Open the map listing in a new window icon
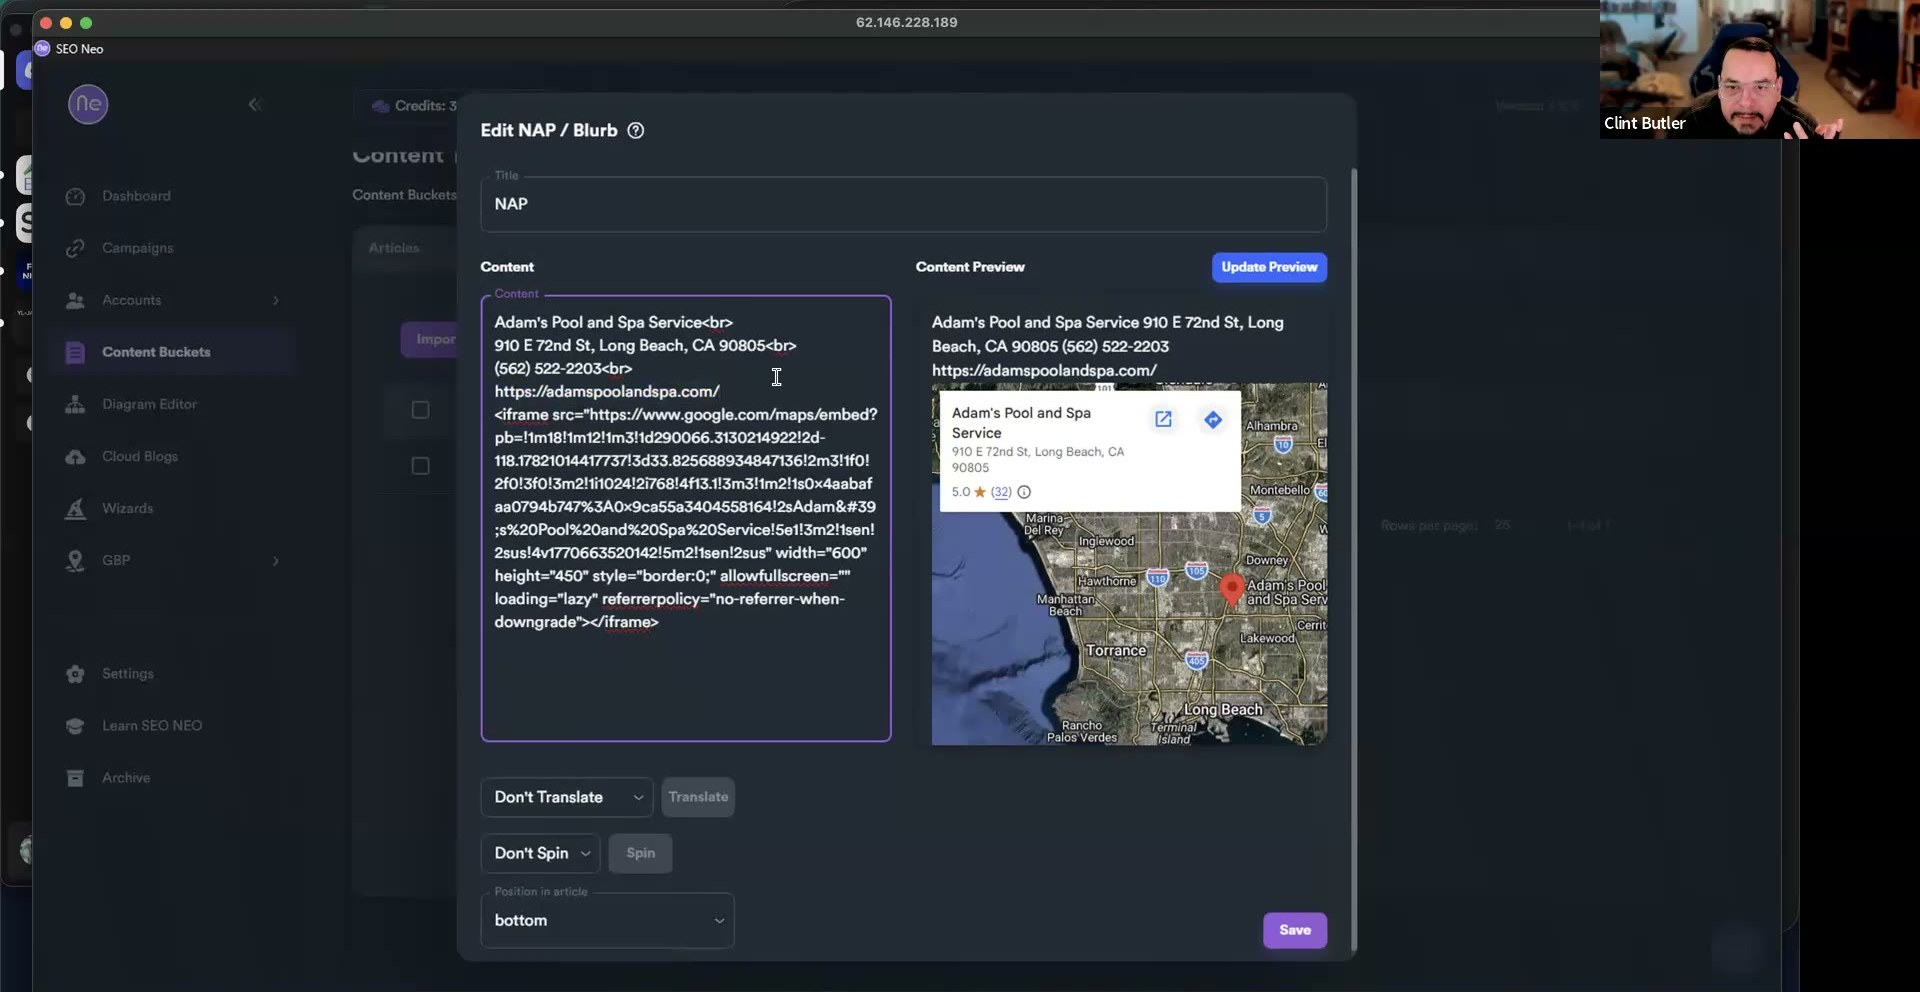 point(1163,420)
